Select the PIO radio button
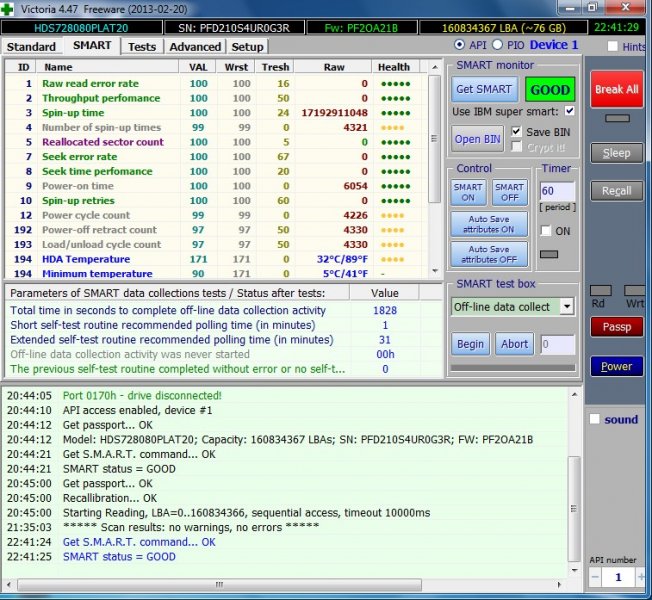 click(497, 45)
